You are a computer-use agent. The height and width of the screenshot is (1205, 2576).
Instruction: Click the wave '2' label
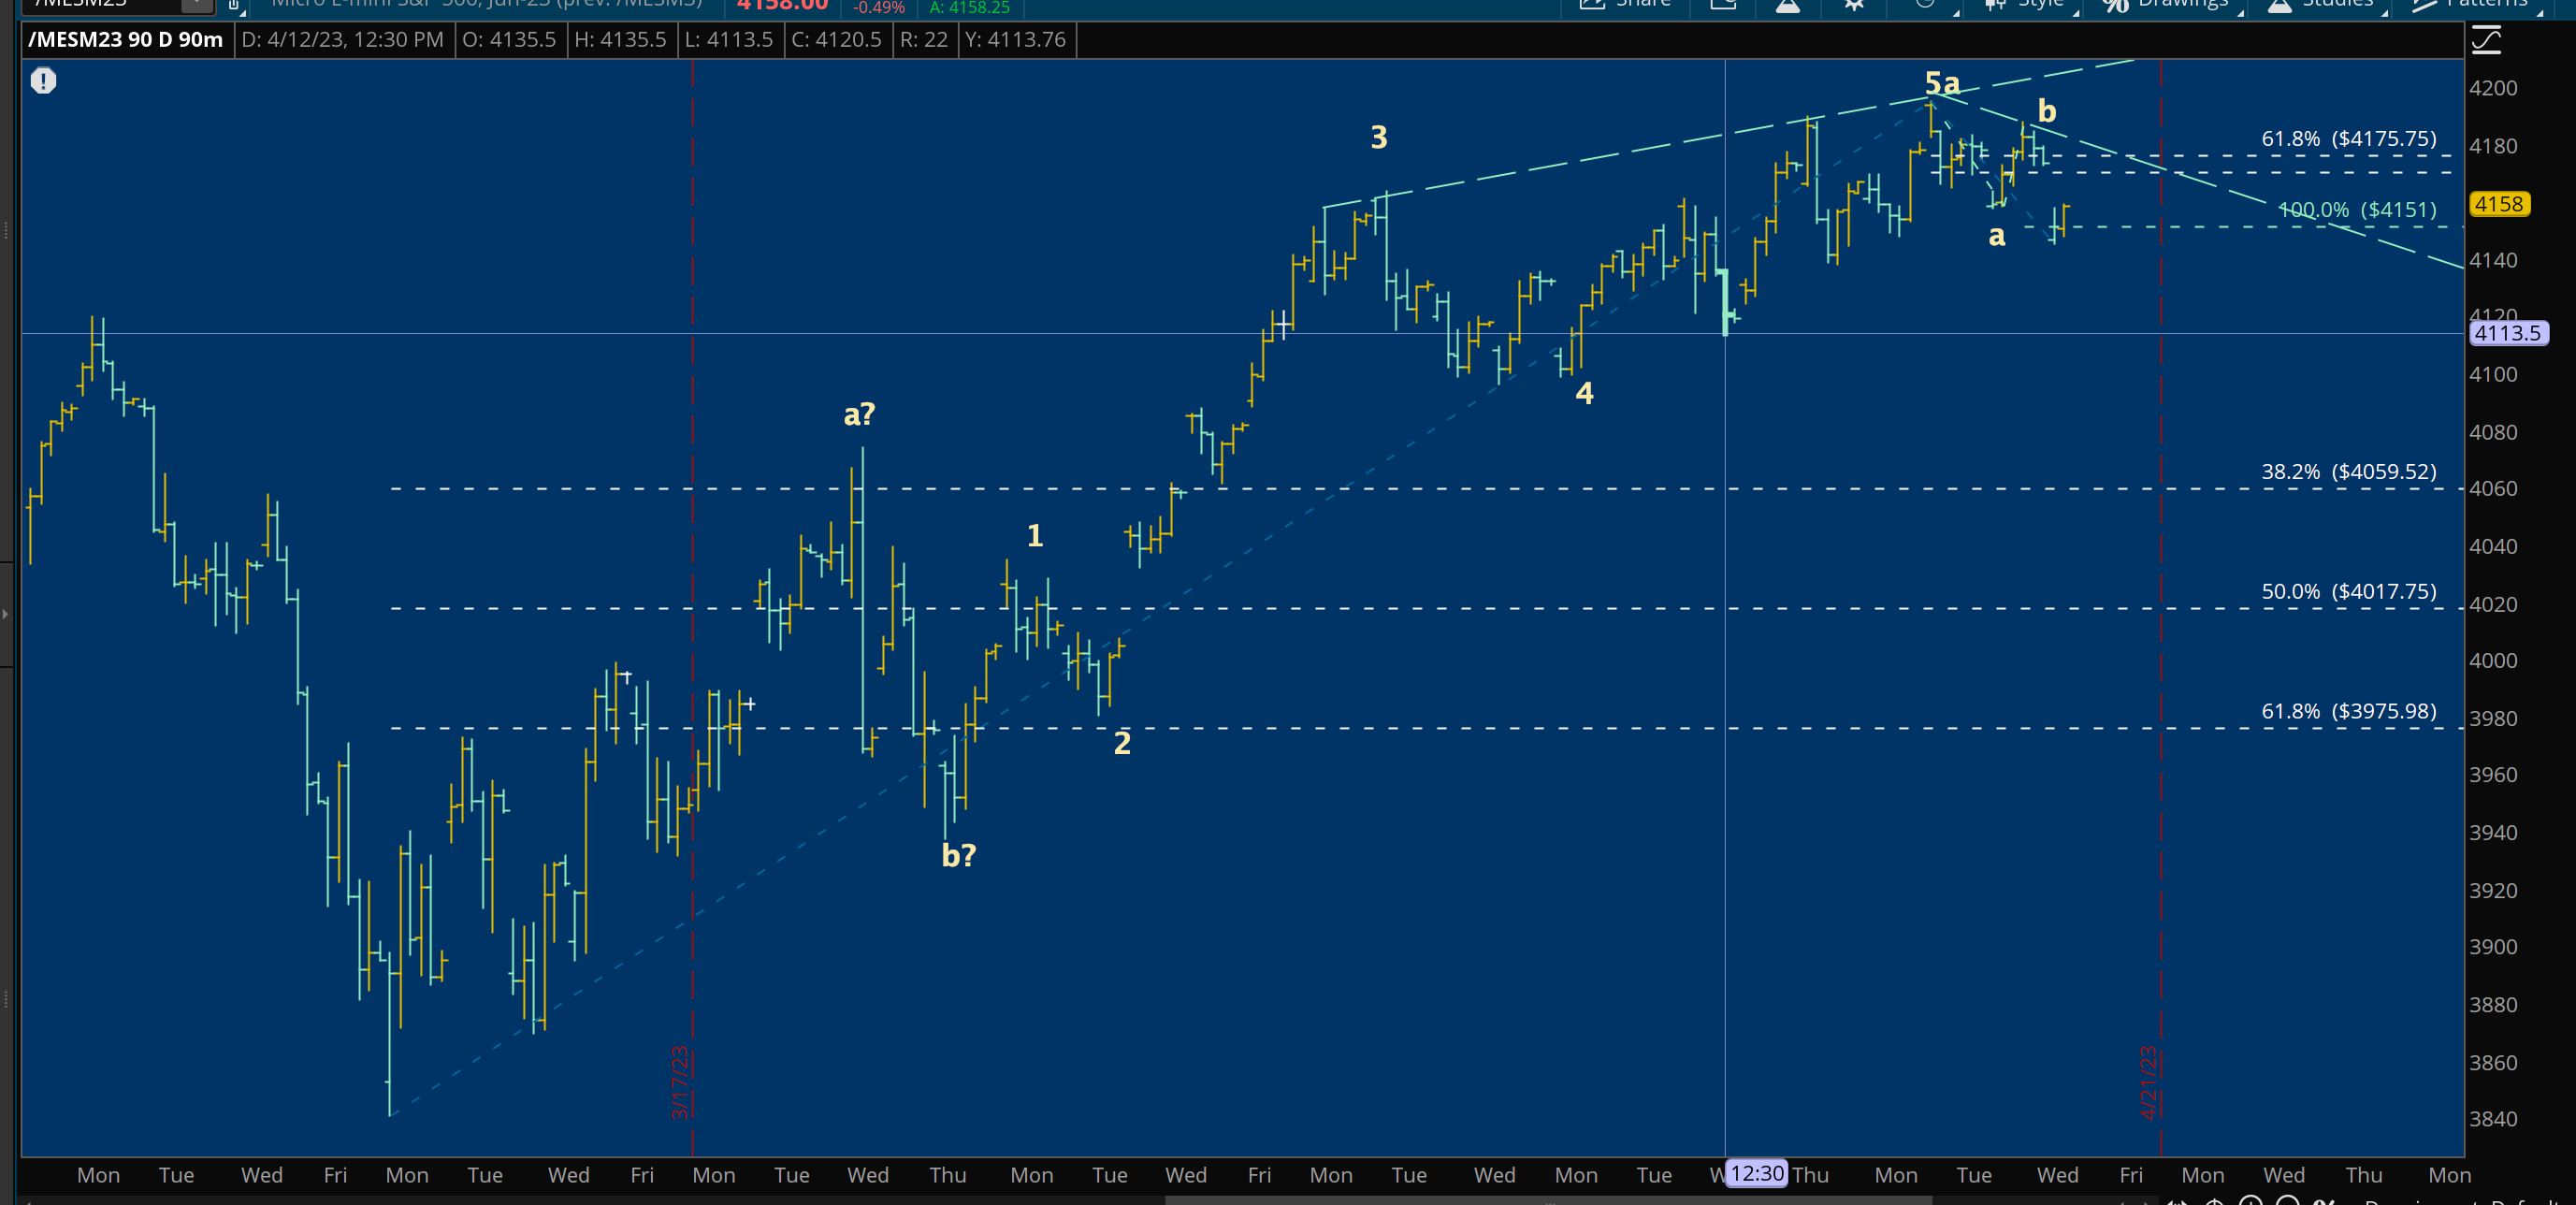point(1122,743)
